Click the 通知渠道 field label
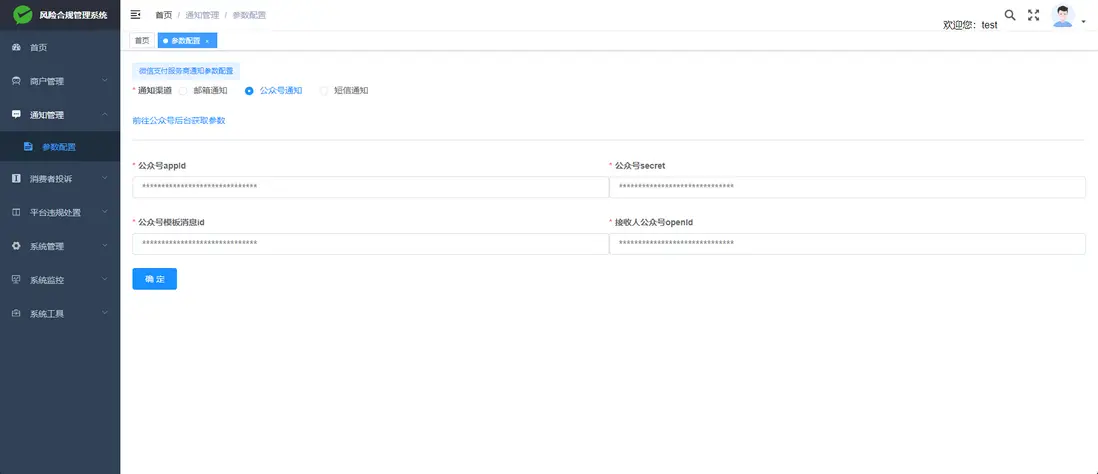 pyautogui.click(x=155, y=90)
